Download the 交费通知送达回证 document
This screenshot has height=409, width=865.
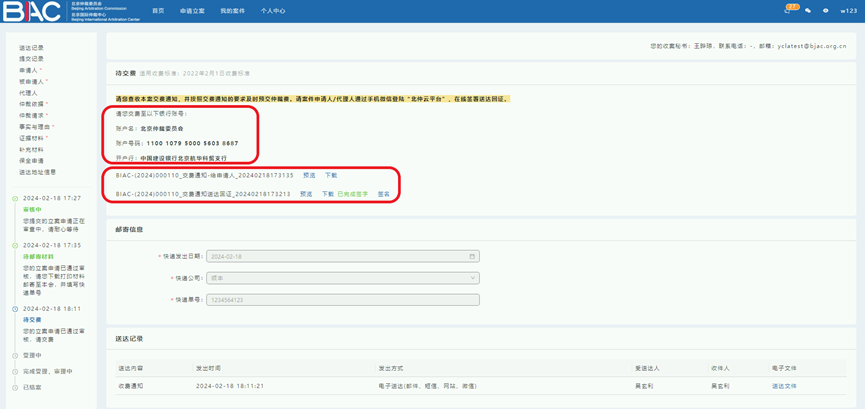328,194
